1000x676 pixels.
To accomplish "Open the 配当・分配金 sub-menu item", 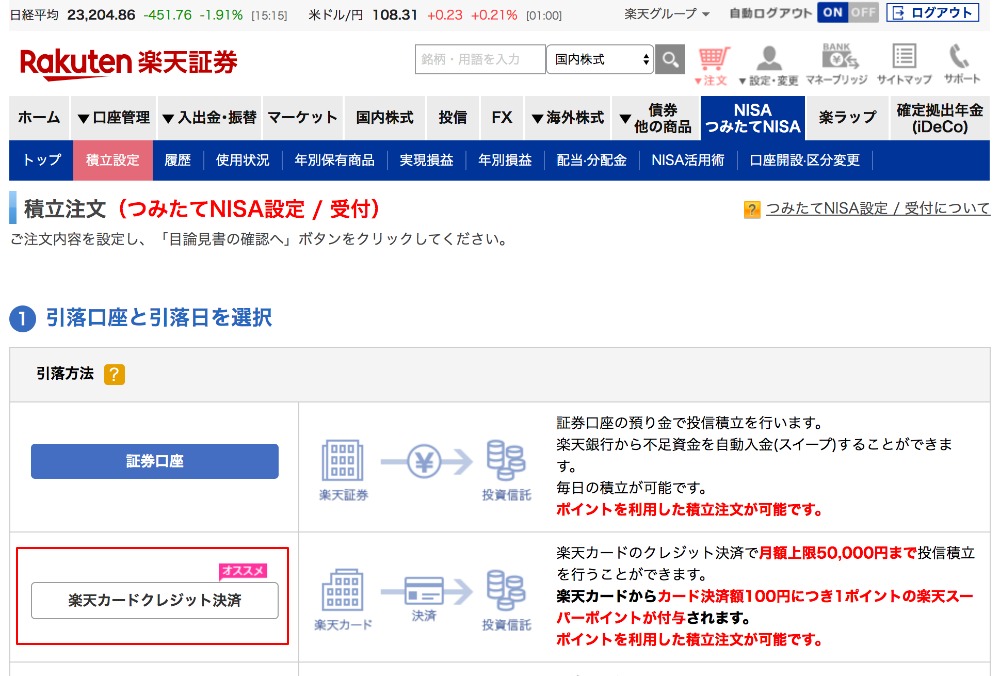I will [x=591, y=160].
